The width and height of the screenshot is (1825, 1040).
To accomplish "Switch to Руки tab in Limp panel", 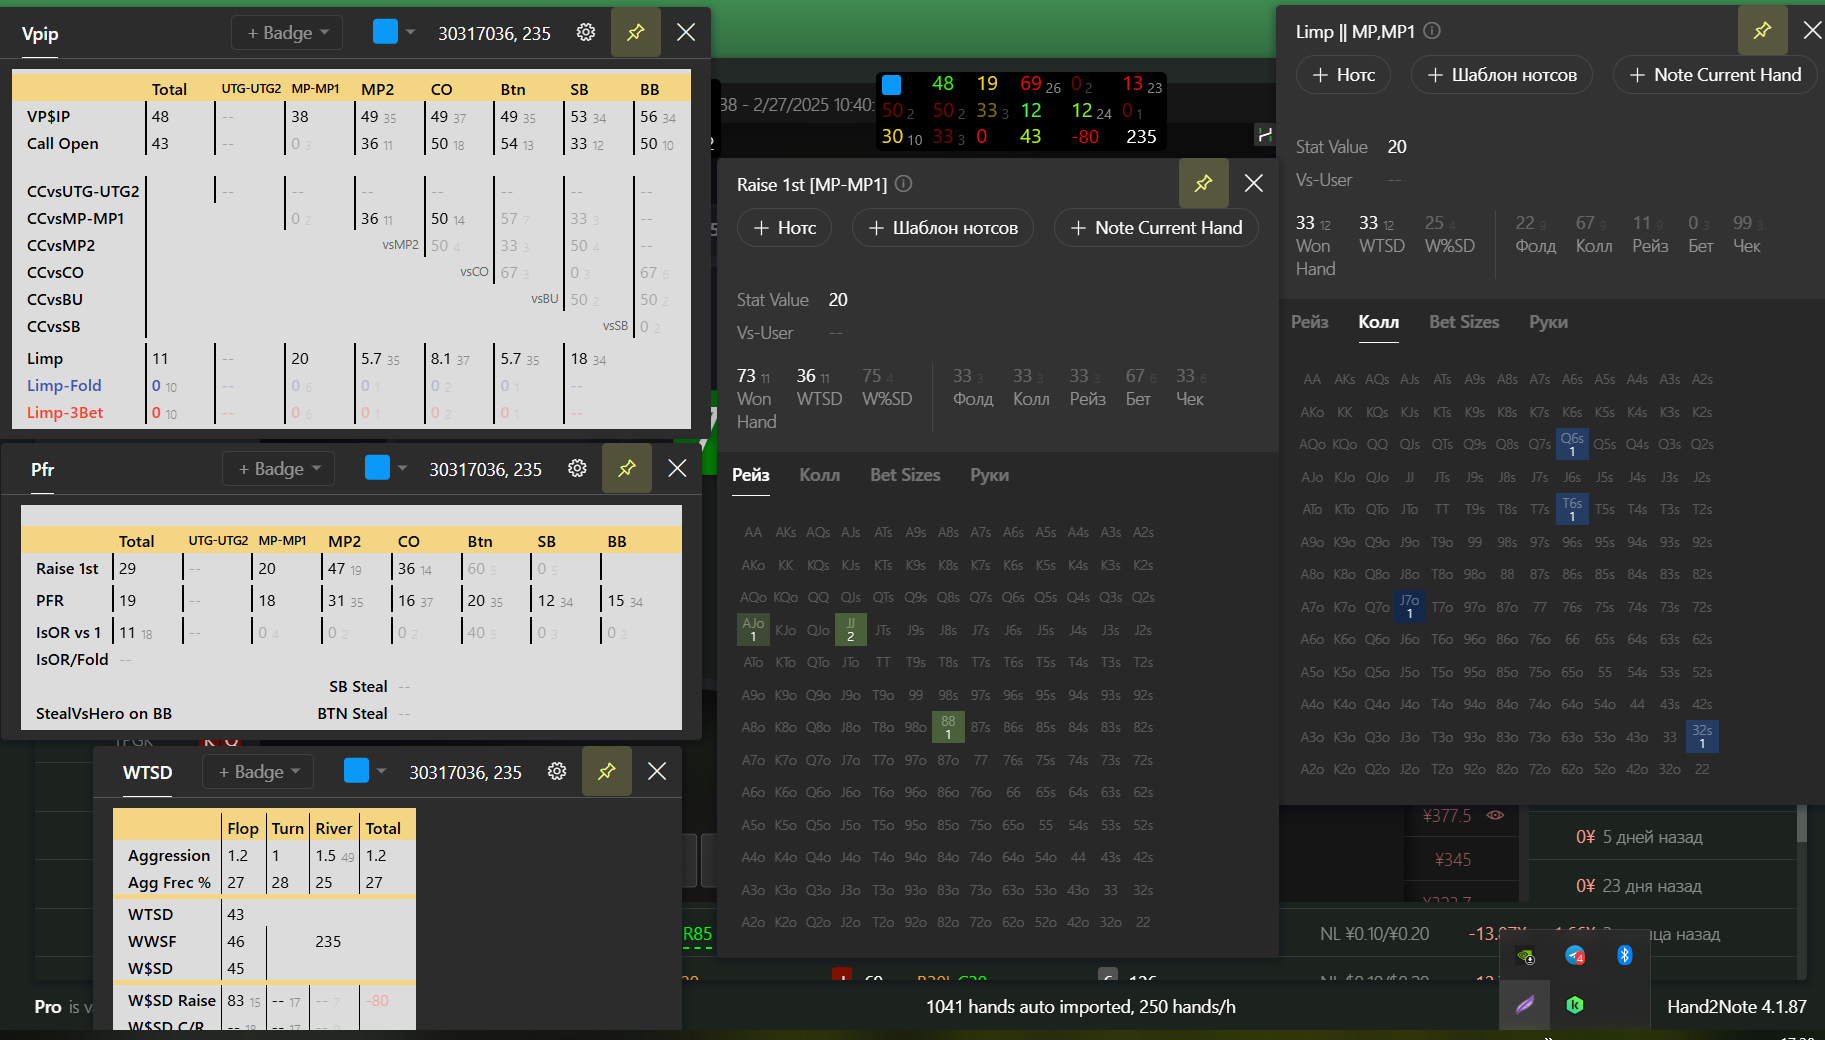I will [1548, 322].
